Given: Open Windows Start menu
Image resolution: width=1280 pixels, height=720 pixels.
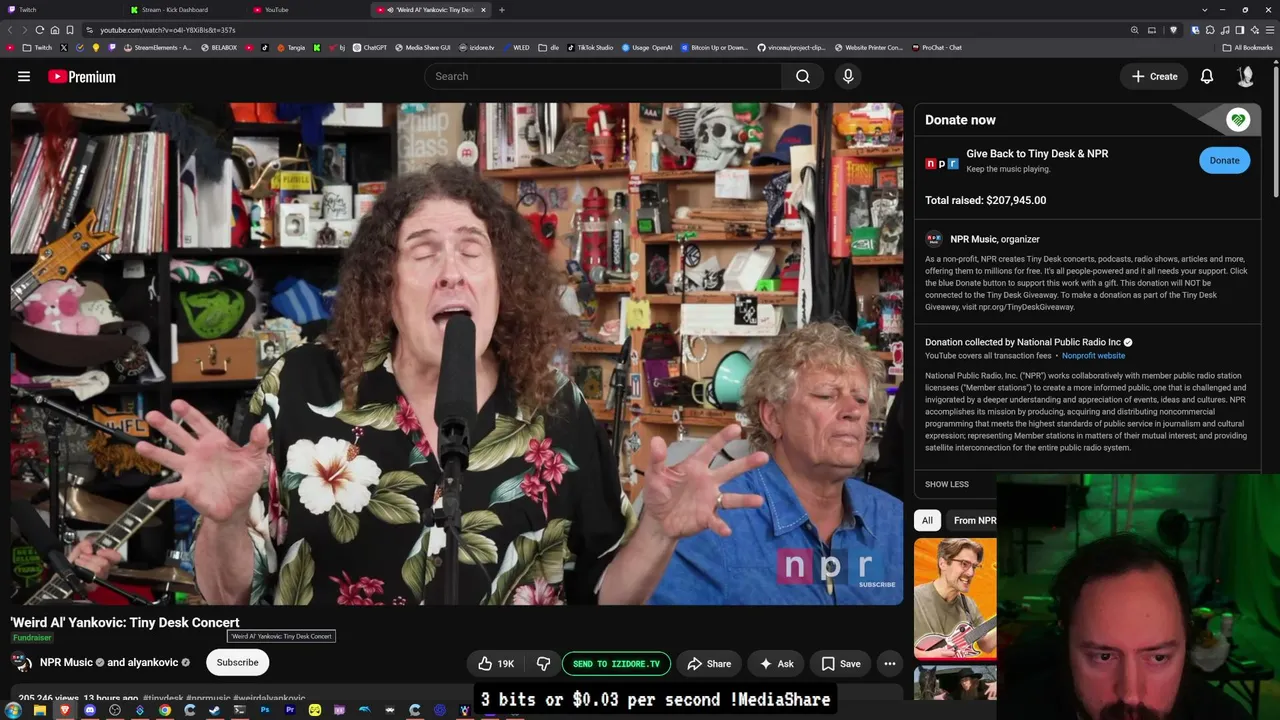Looking at the screenshot, I should [x=14, y=710].
